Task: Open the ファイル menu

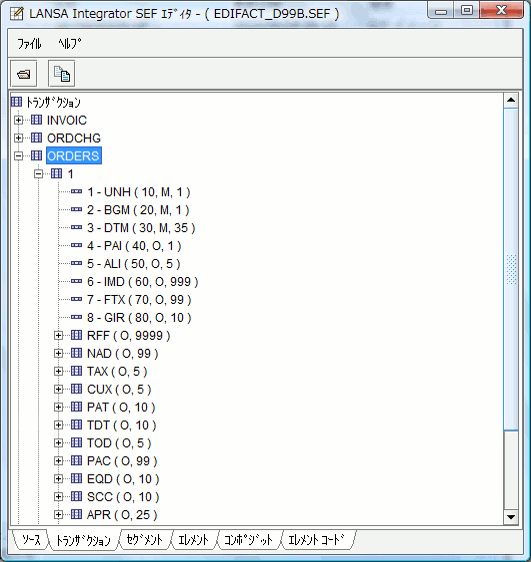Action: coord(29,44)
